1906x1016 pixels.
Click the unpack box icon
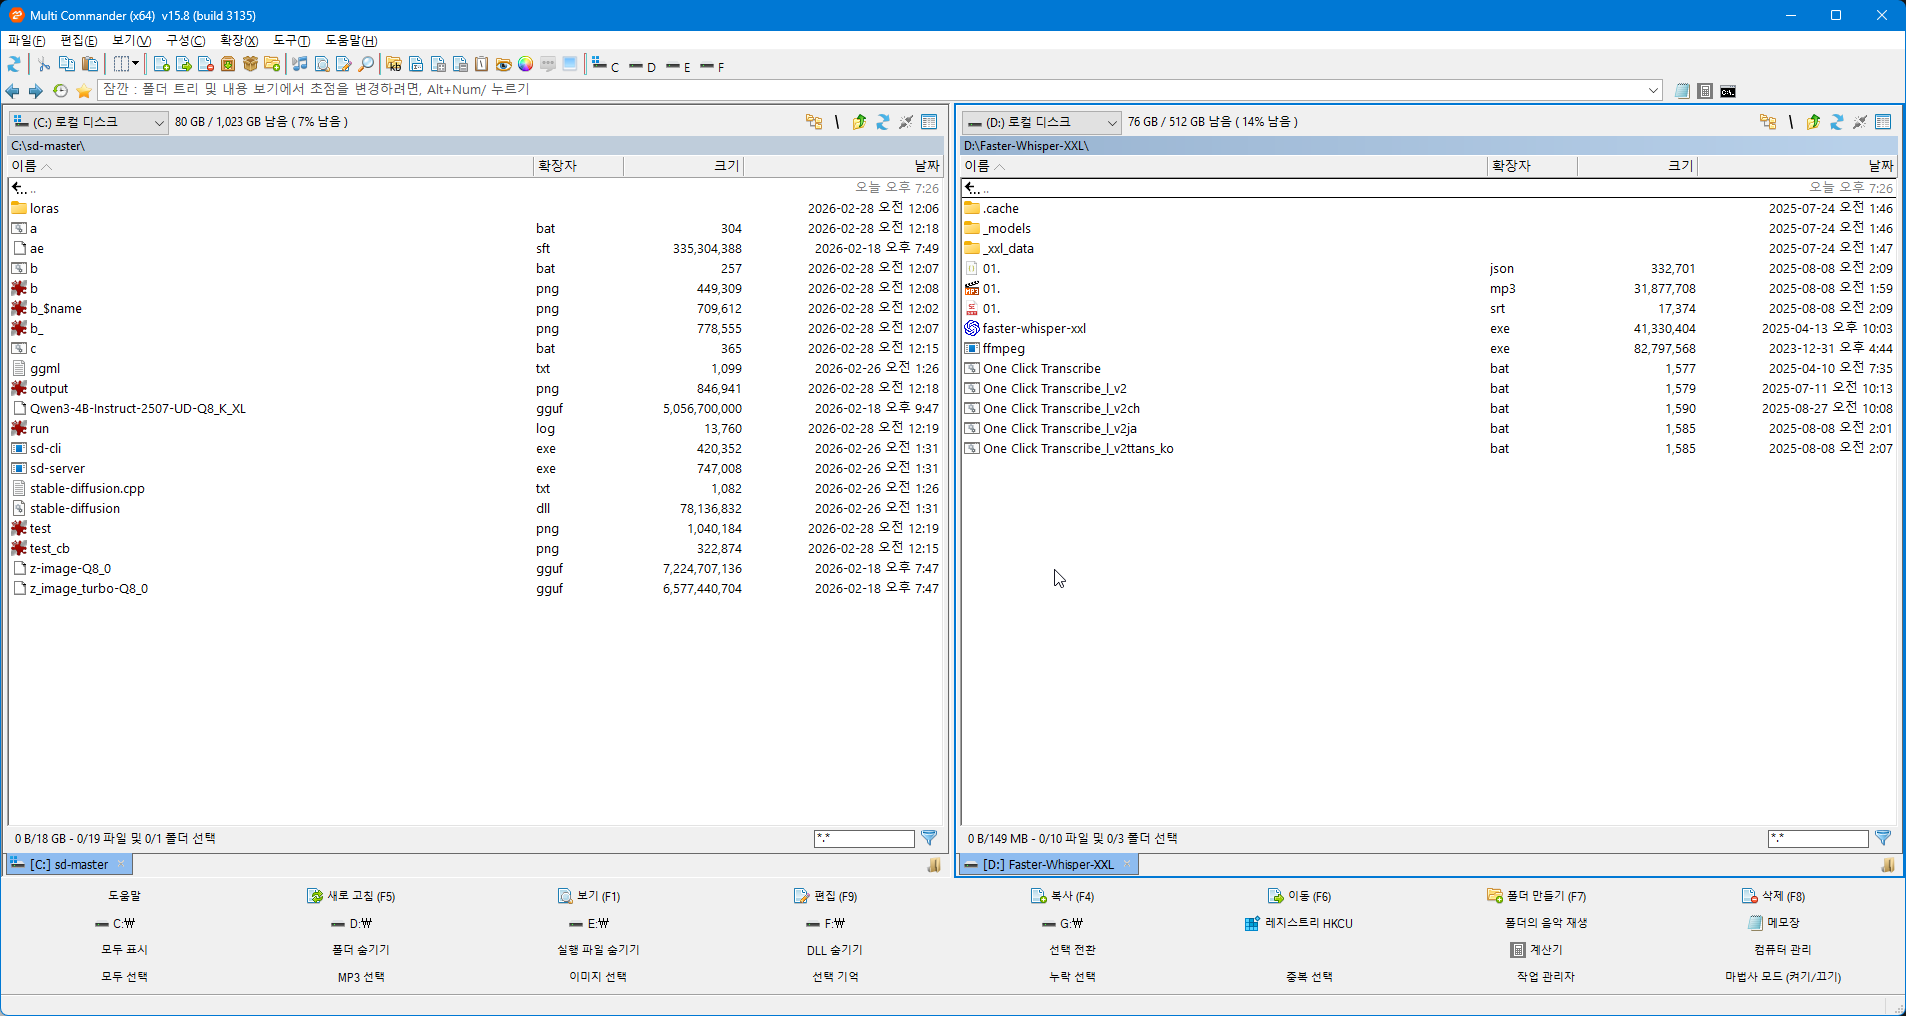250,64
